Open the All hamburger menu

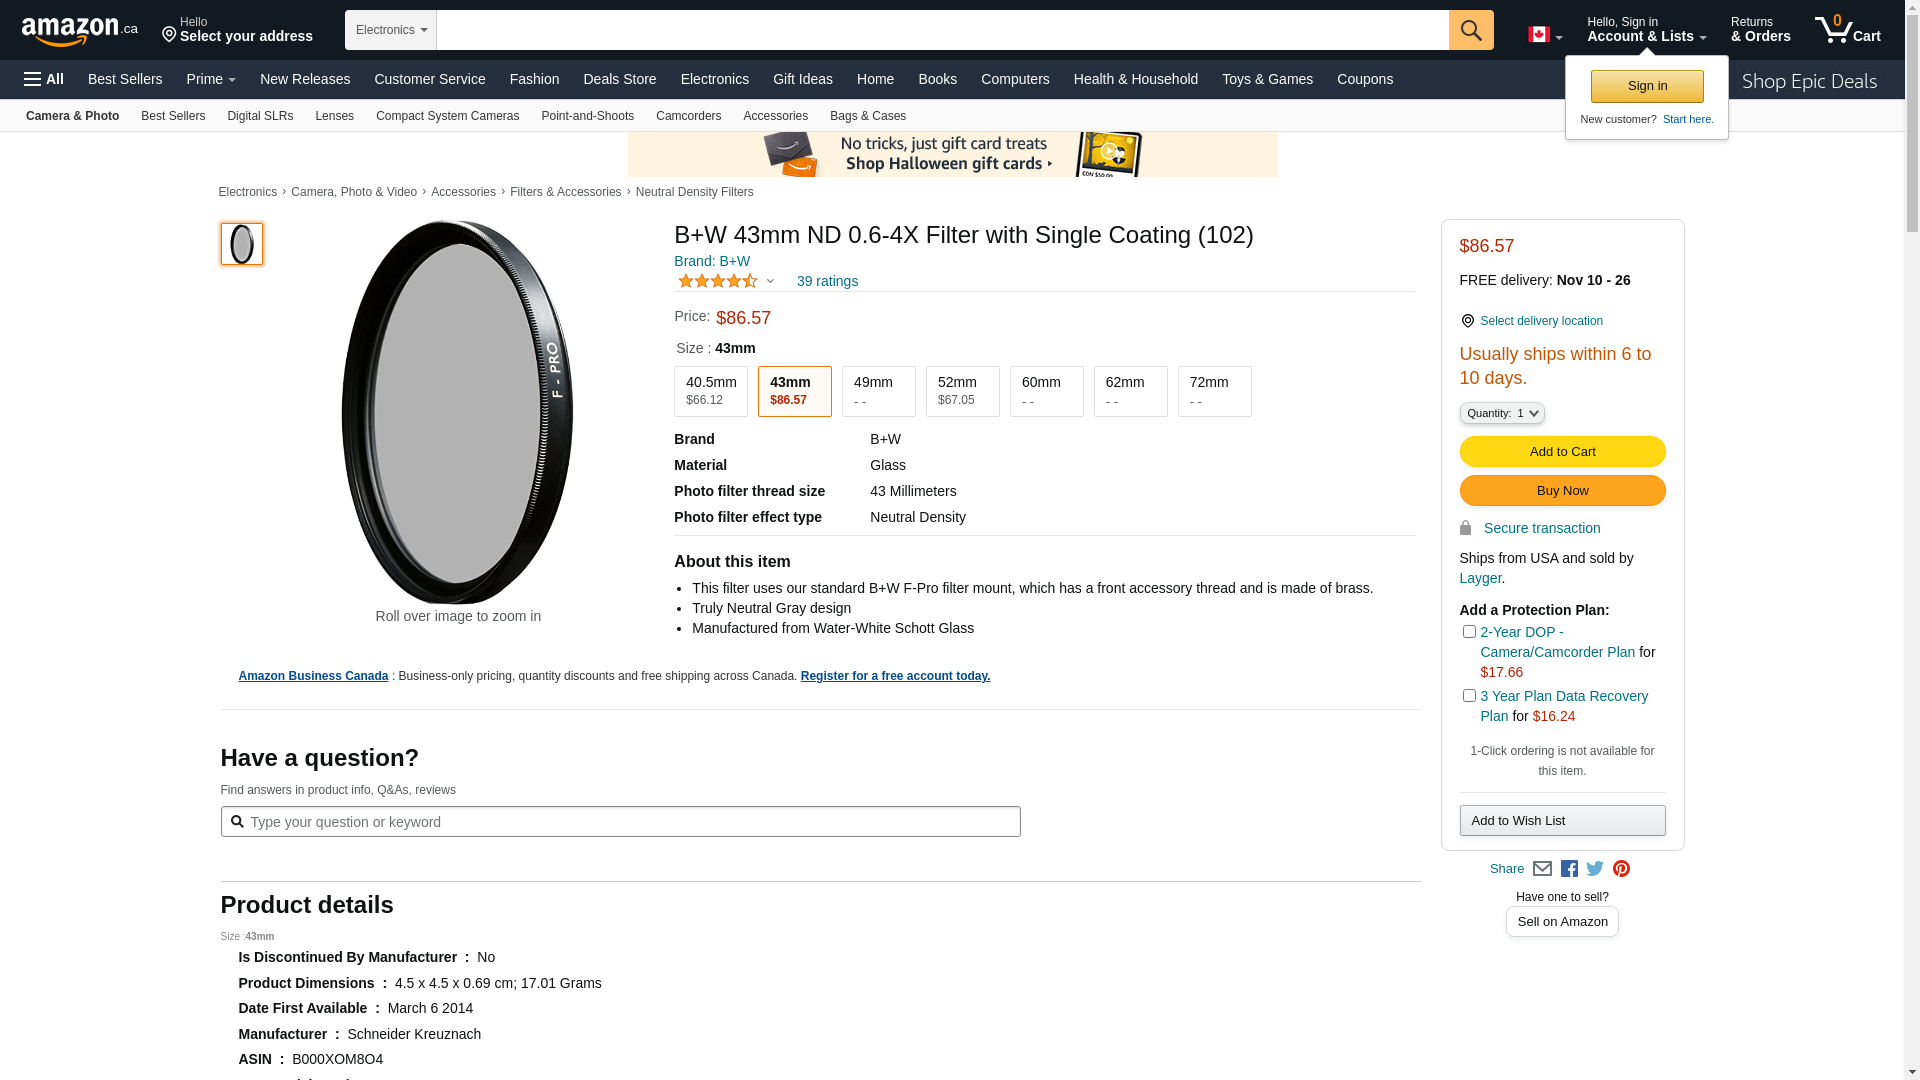[44, 79]
